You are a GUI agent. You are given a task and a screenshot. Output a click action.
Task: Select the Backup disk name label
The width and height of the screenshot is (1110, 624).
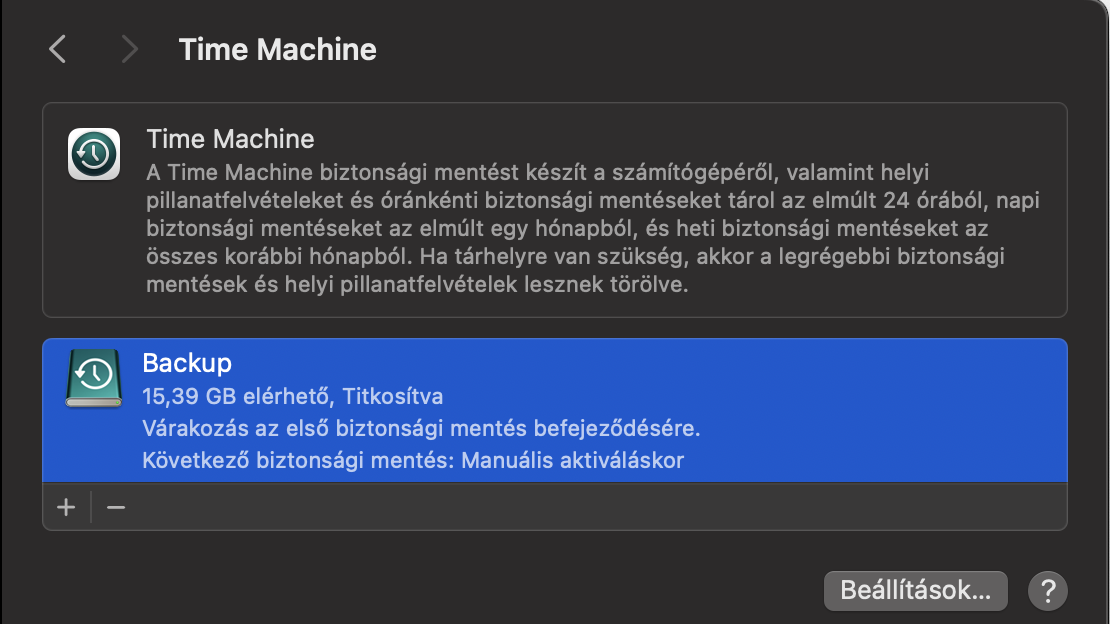click(187, 363)
